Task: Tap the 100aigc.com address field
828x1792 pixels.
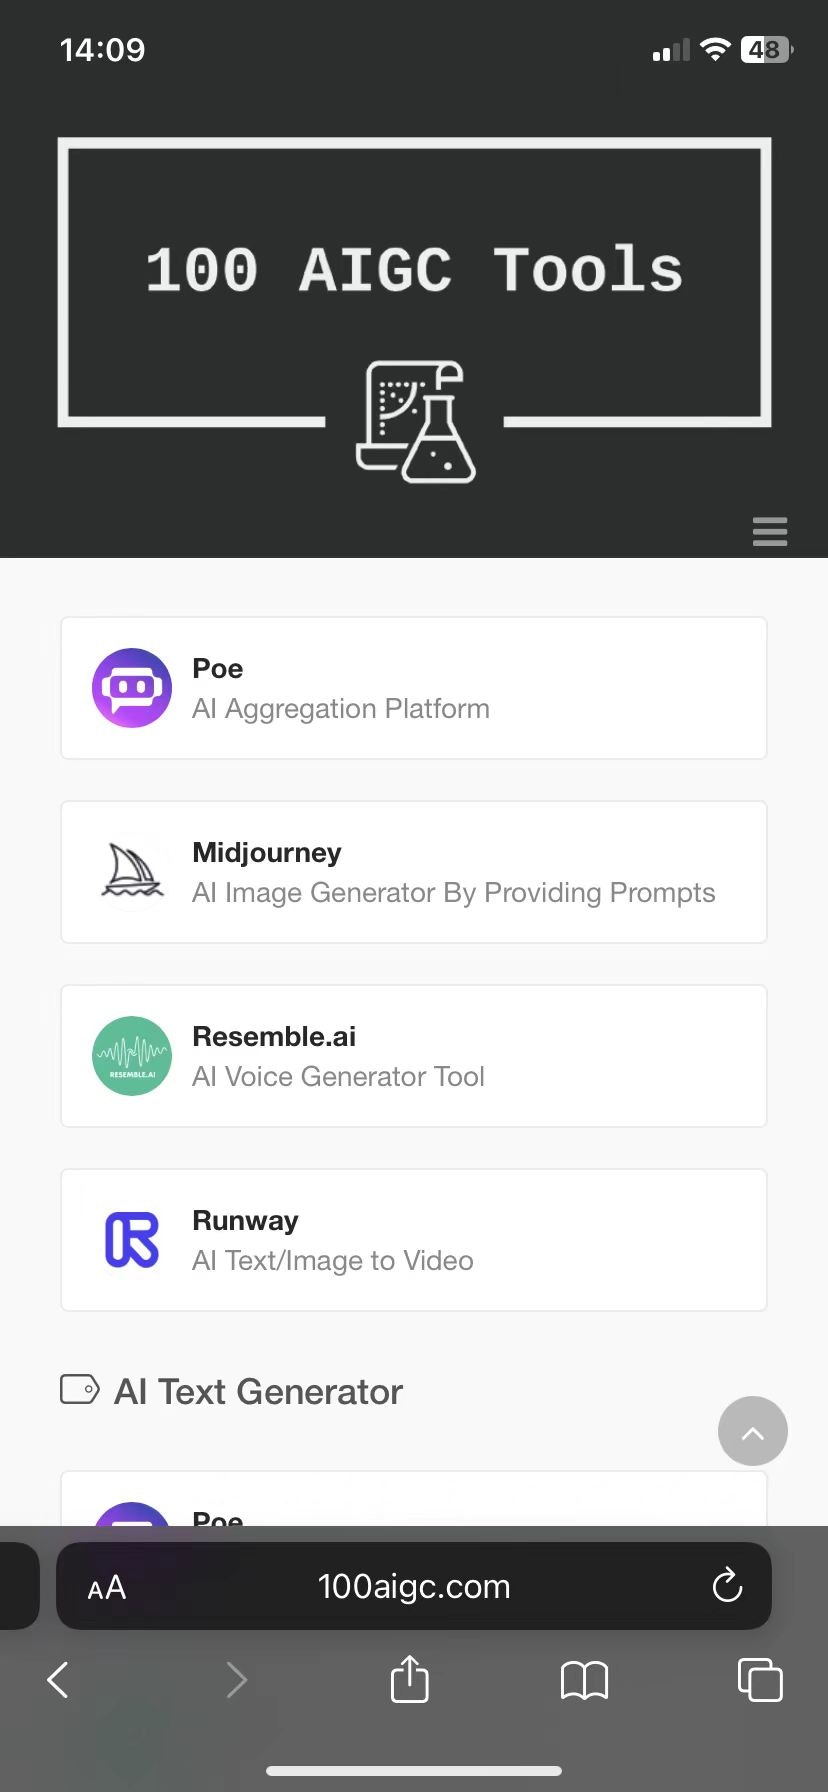Action: pyautogui.click(x=413, y=1586)
